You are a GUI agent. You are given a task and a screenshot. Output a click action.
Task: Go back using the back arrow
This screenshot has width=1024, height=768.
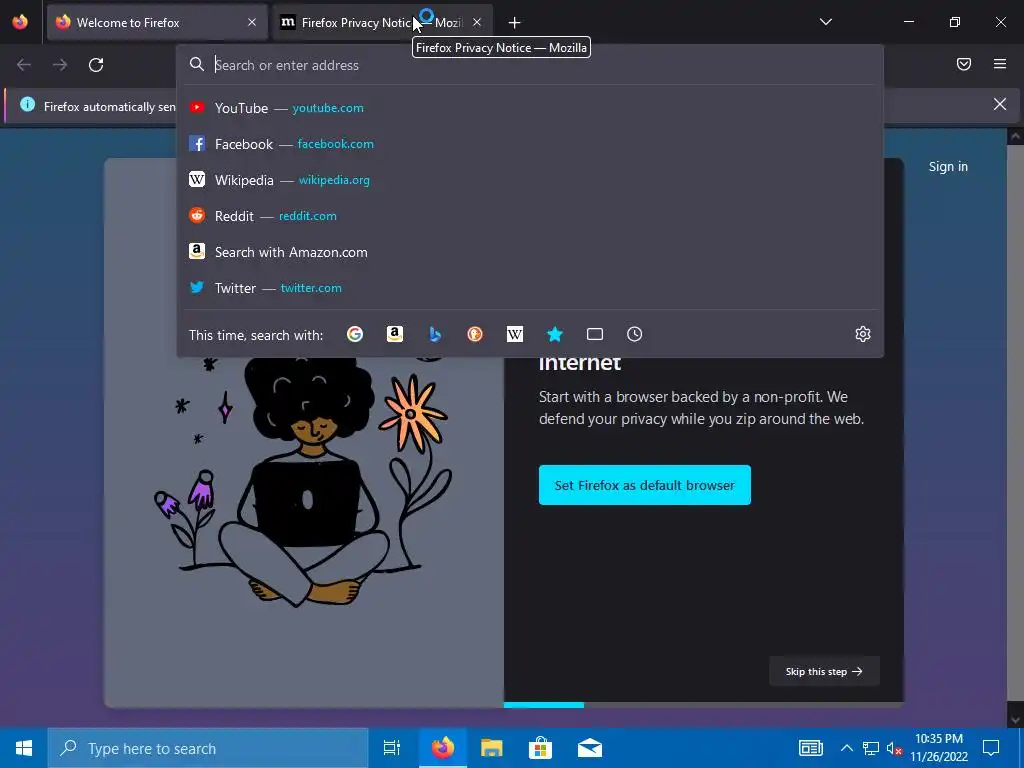point(24,65)
